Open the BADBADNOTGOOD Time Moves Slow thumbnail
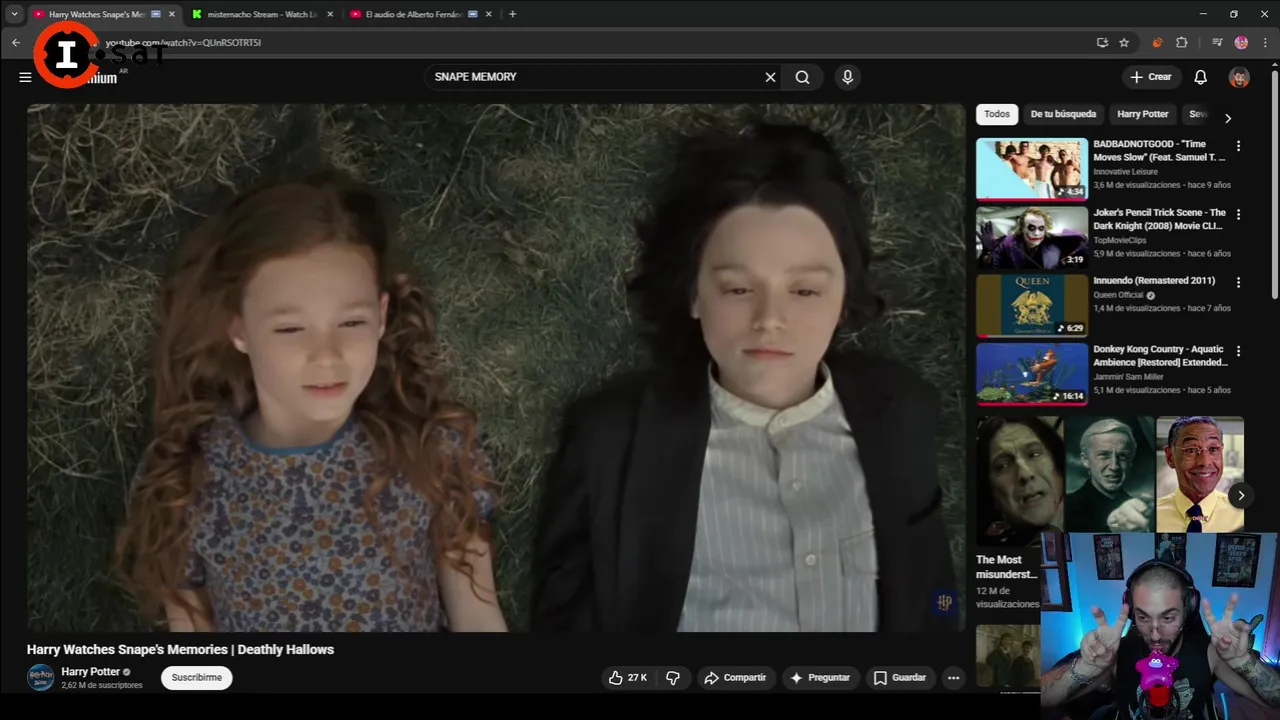This screenshot has height=720, width=1280. [1031, 169]
